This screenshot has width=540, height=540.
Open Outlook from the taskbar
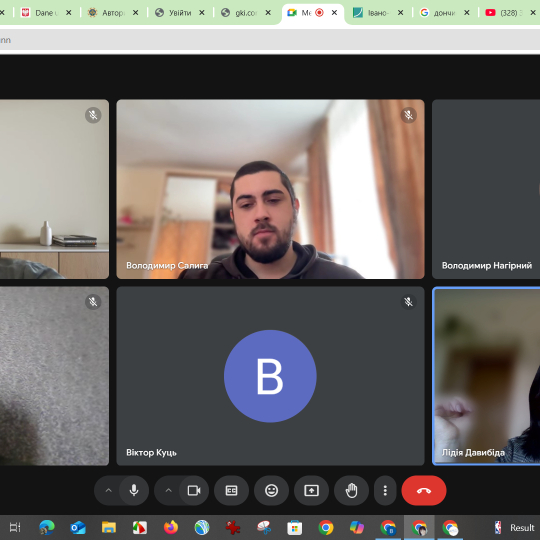click(x=78, y=527)
